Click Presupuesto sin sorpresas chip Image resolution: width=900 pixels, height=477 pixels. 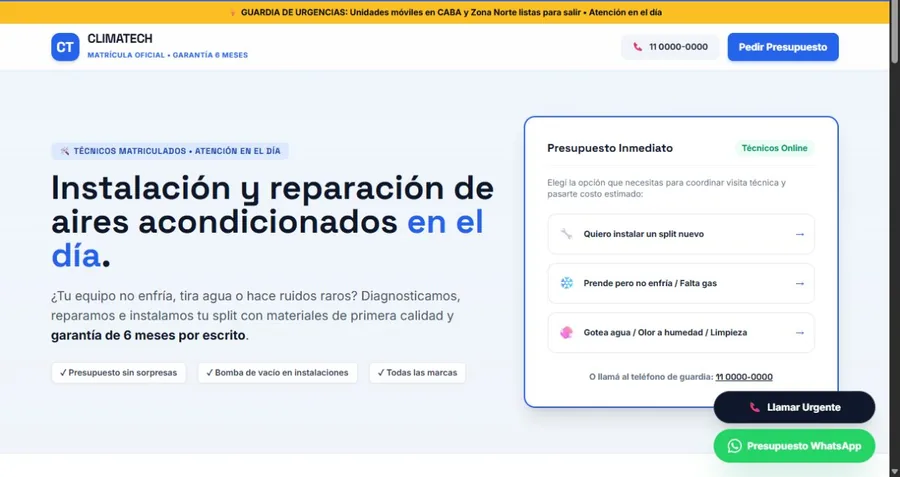click(x=119, y=373)
